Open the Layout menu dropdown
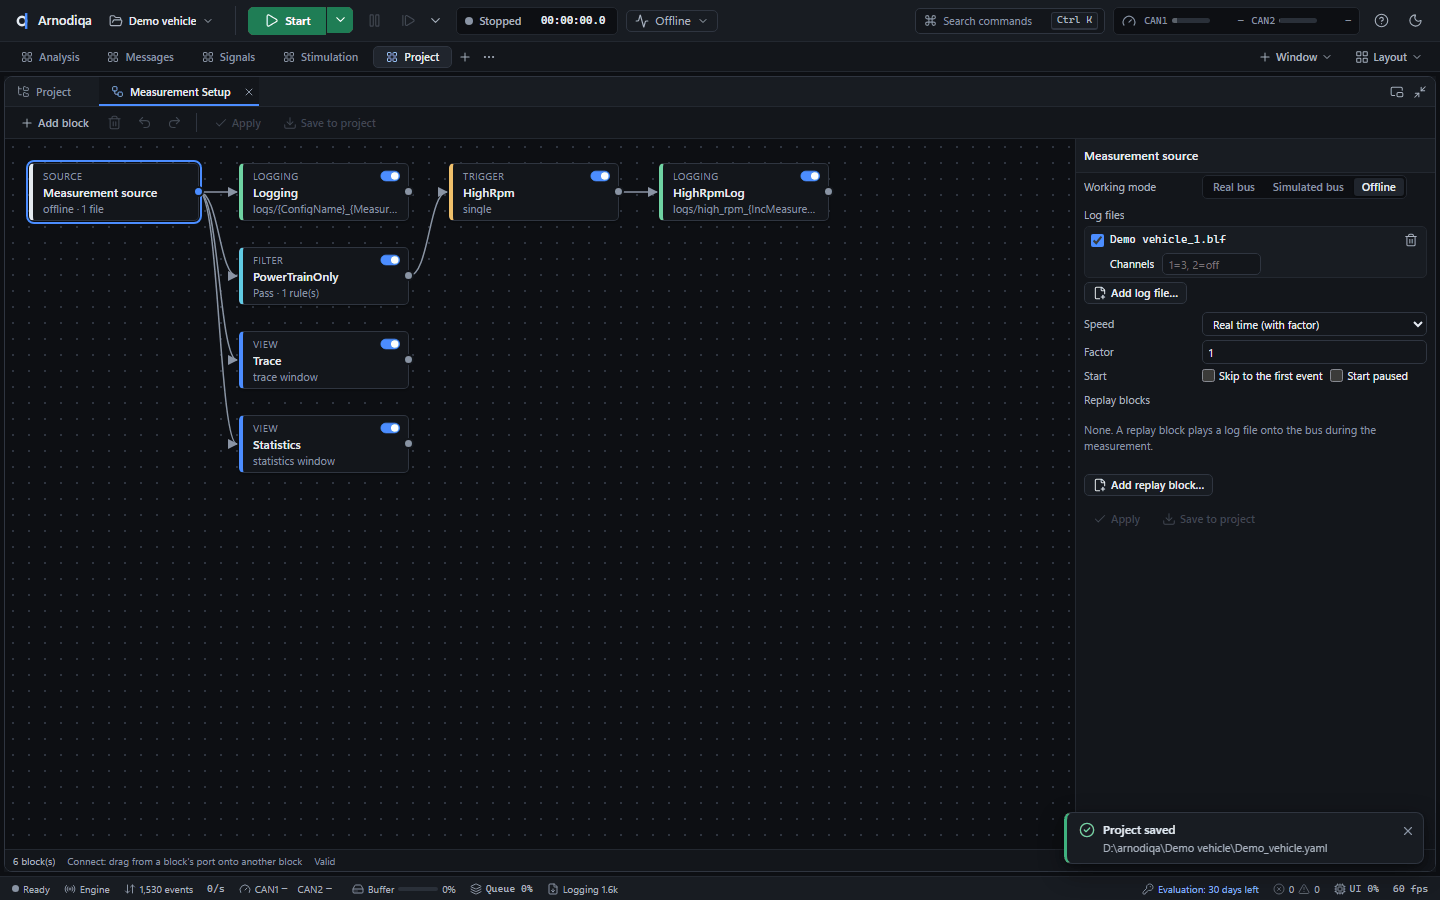 [1388, 57]
